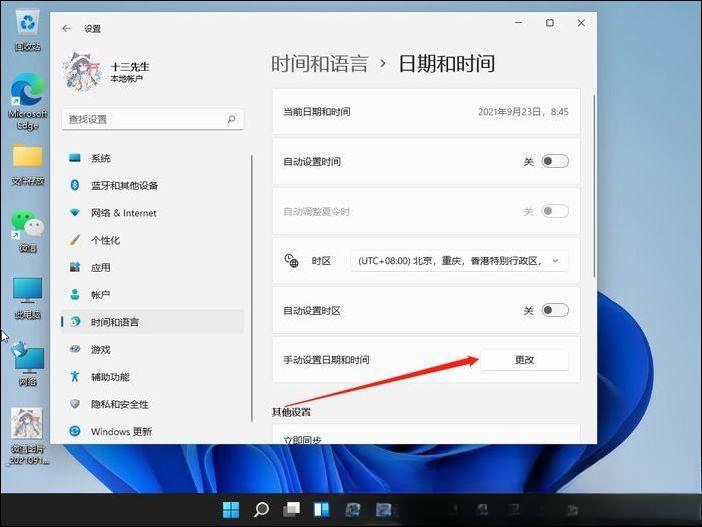702x527 pixels.
Task: Open System settings category
Action: tap(153, 158)
